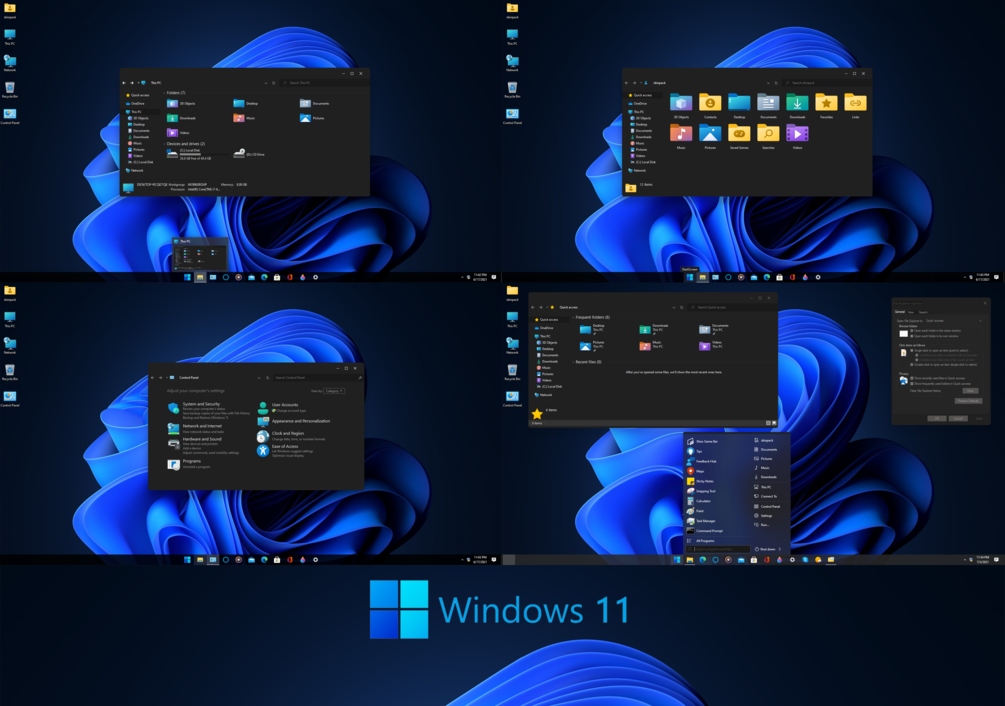Open 3D Objects folder in This PC window content
Screen dimensions: 1005x706
coord(181,103)
